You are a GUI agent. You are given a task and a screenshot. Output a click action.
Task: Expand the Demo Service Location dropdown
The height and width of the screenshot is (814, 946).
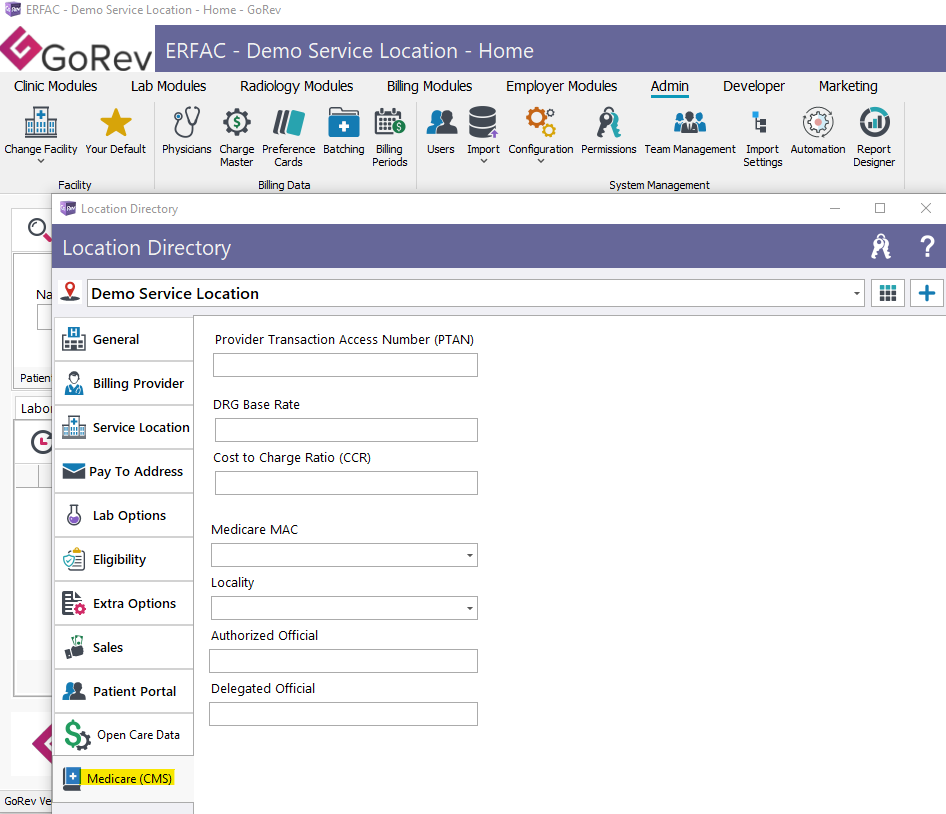tap(856, 293)
